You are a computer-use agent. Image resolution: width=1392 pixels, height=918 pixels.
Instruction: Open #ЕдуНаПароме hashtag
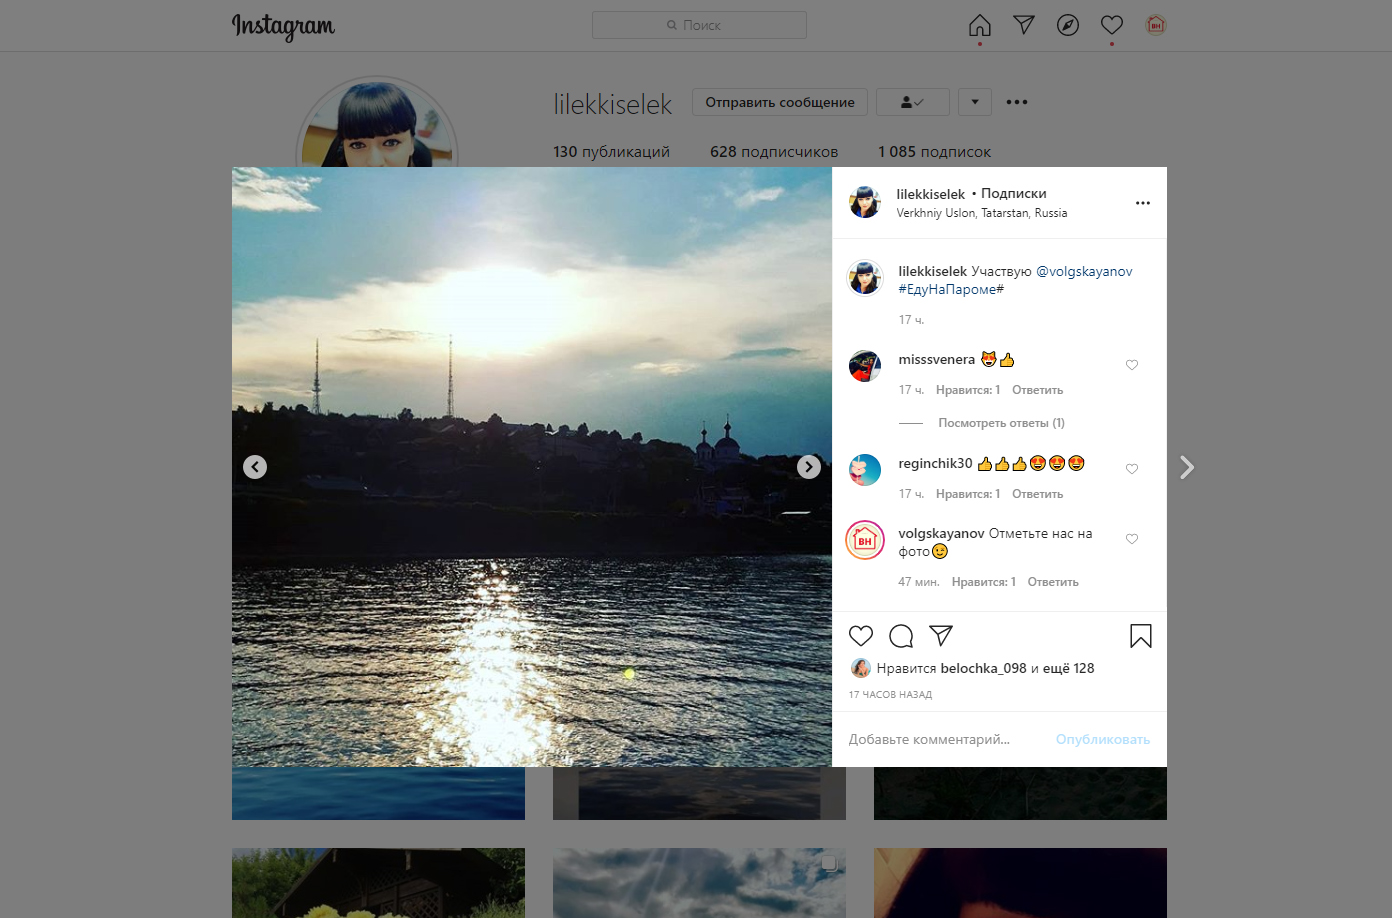coord(951,289)
